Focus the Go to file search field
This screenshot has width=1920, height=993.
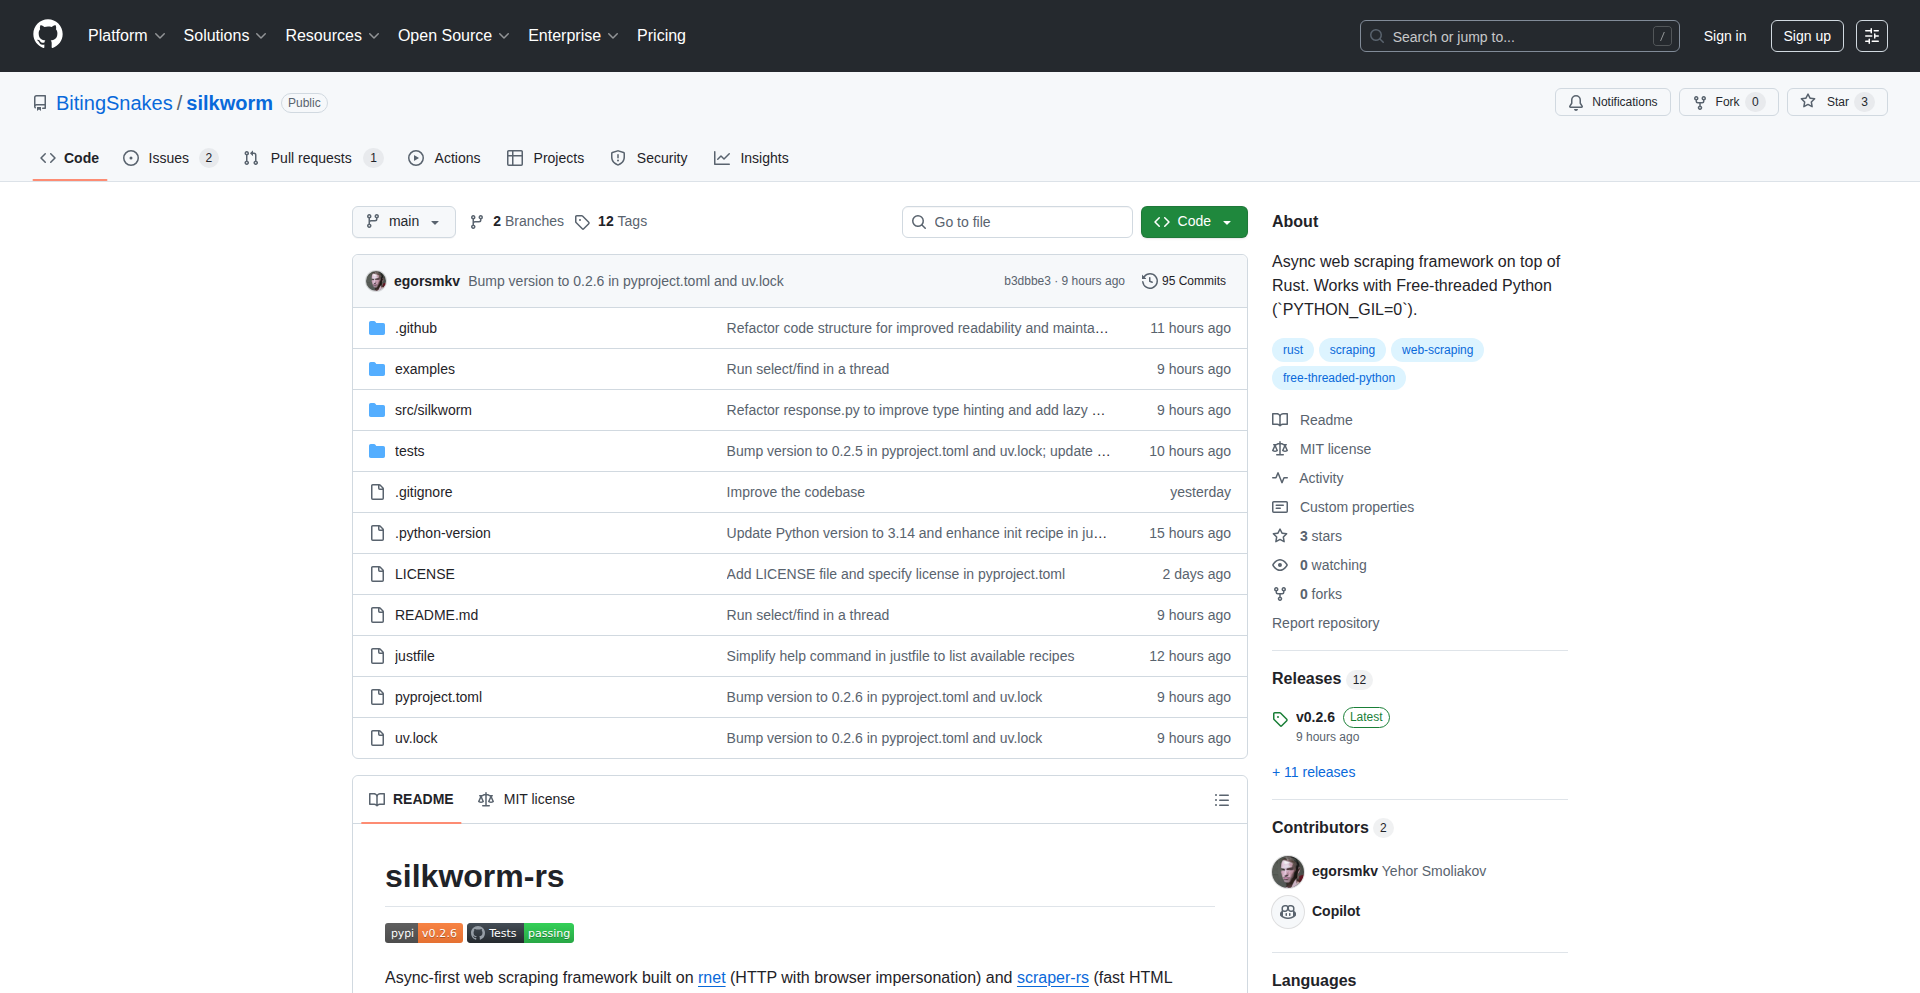click(1017, 222)
